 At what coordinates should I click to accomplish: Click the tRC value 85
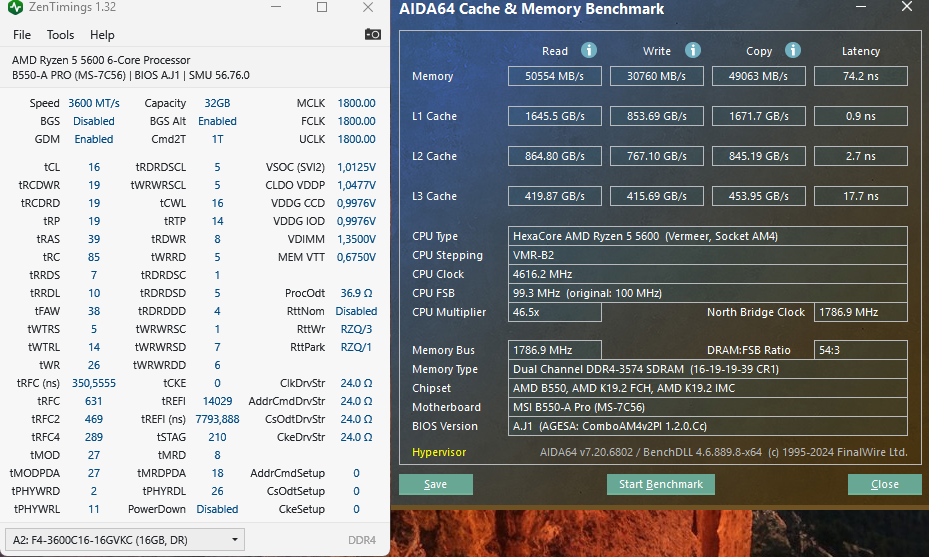pyautogui.click(x=94, y=257)
